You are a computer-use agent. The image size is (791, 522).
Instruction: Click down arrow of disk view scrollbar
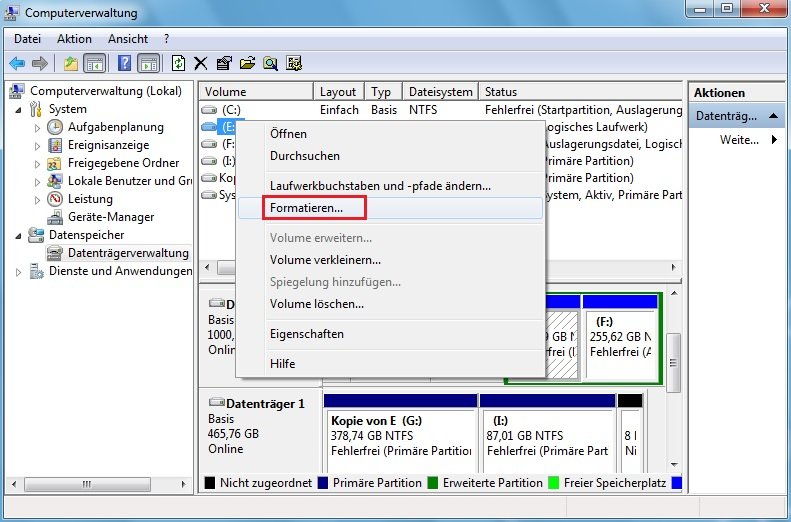(x=674, y=465)
